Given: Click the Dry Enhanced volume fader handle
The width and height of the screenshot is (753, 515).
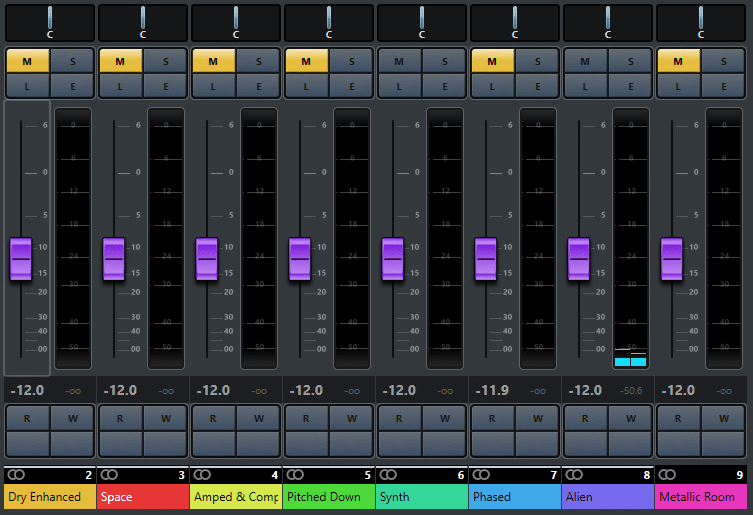Looking at the screenshot, I should [x=21, y=259].
